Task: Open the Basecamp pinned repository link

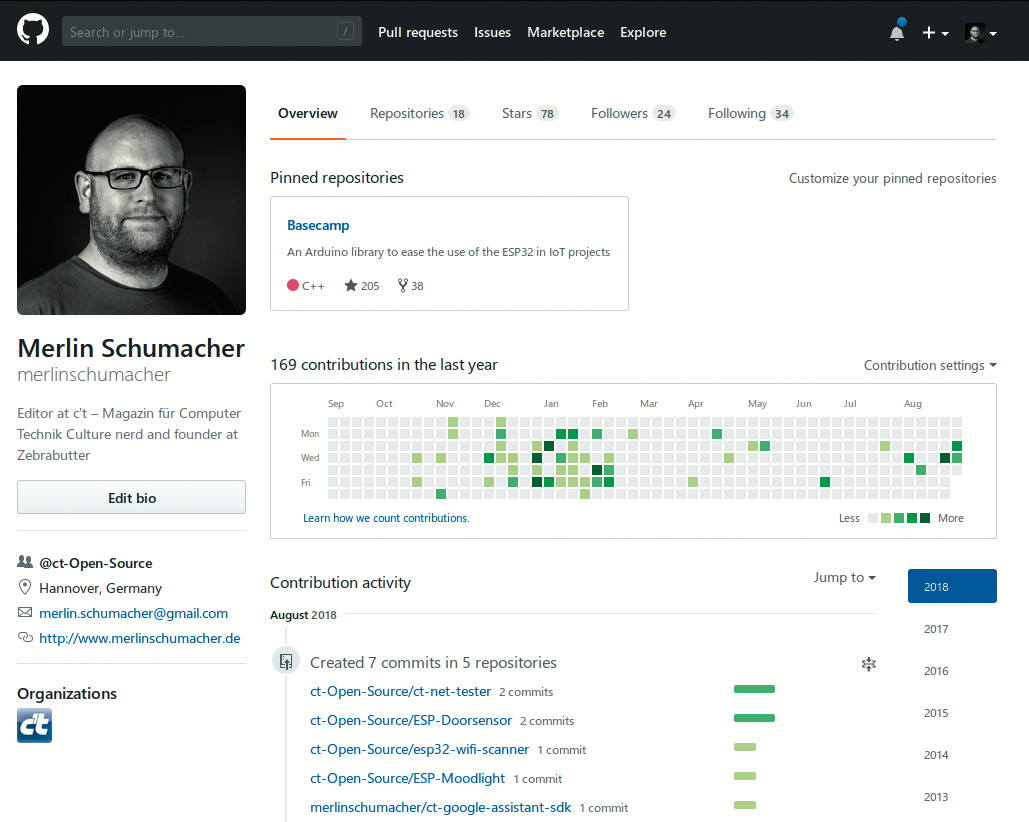Action: pos(318,226)
